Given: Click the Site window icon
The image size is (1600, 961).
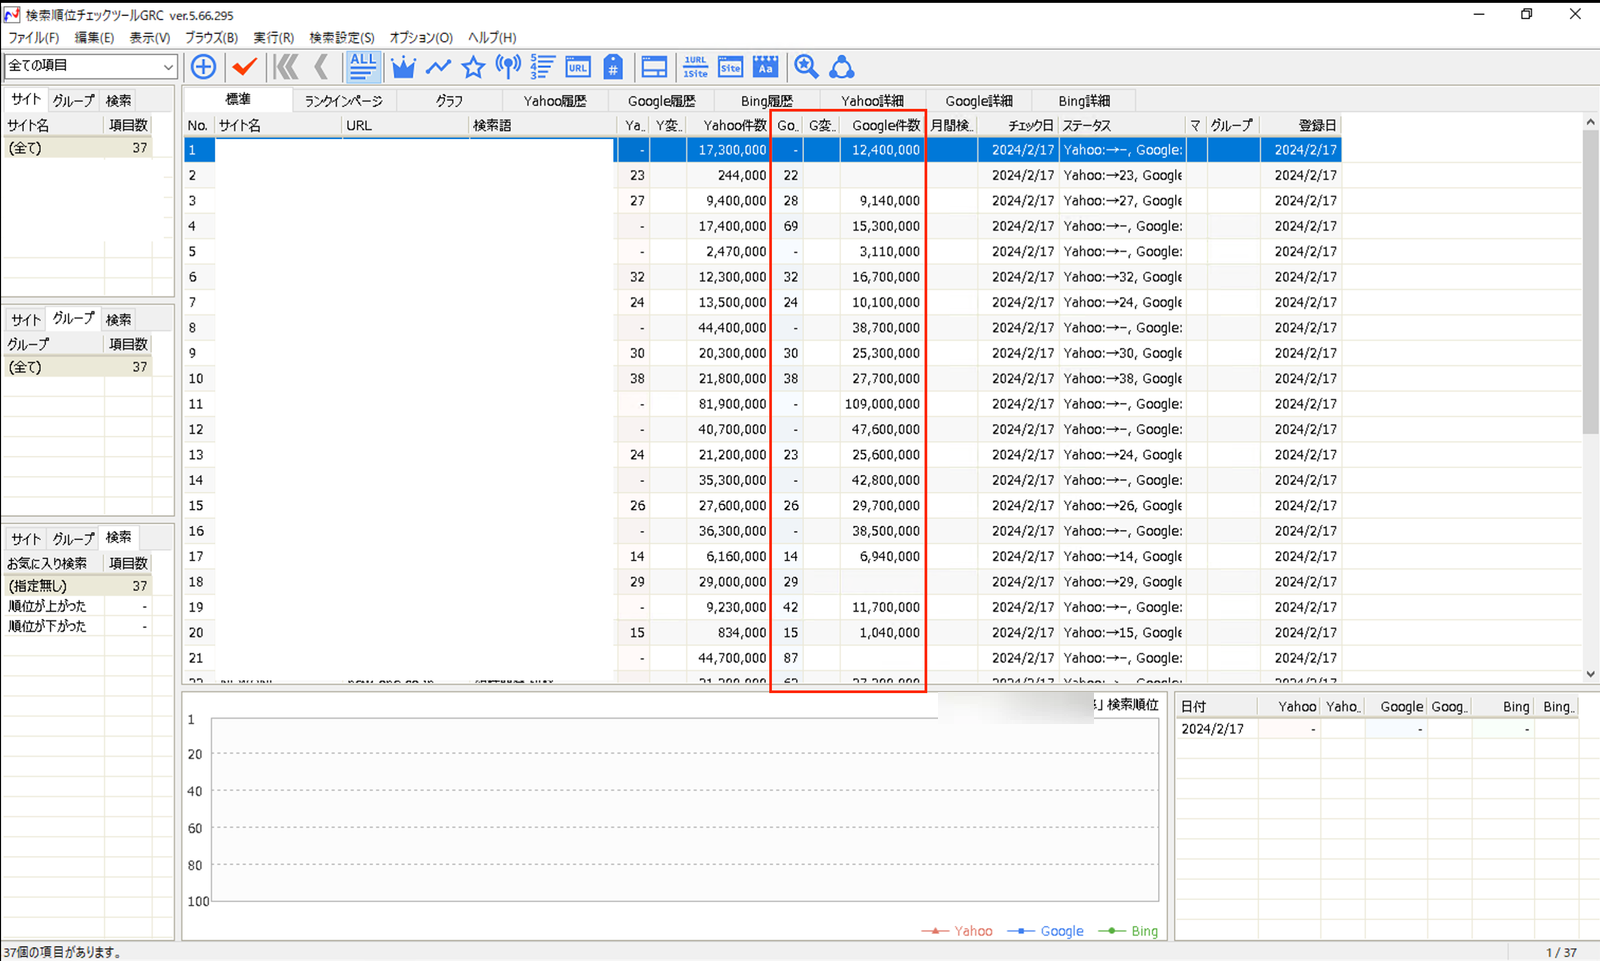Looking at the screenshot, I should coord(730,67).
